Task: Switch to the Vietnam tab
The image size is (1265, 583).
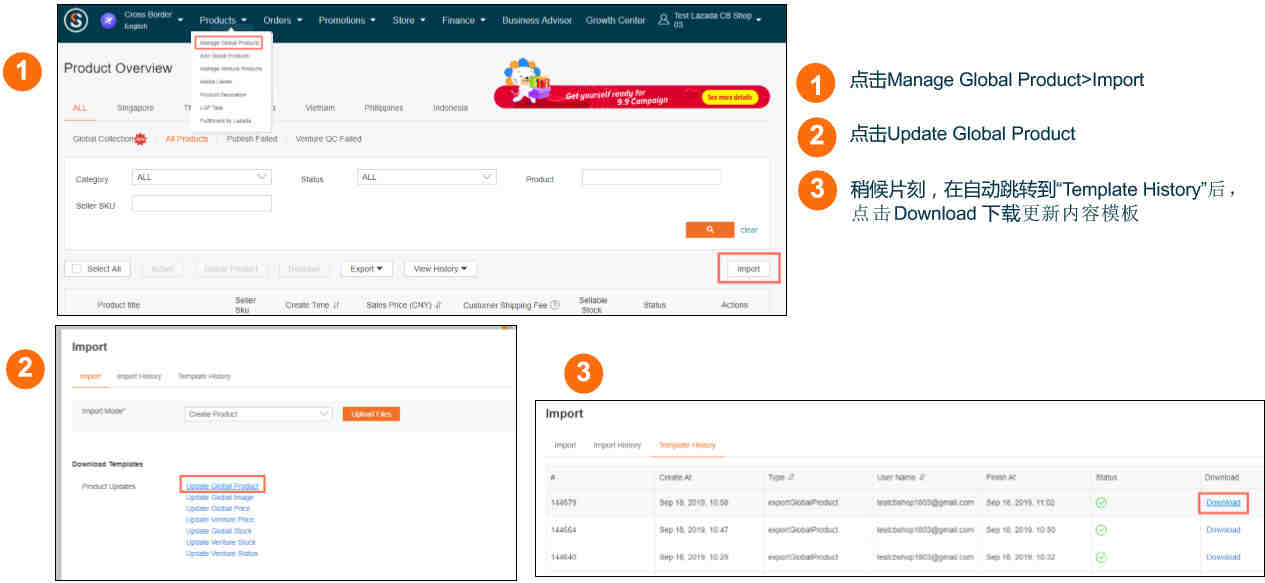Action: click(x=320, y=108)
